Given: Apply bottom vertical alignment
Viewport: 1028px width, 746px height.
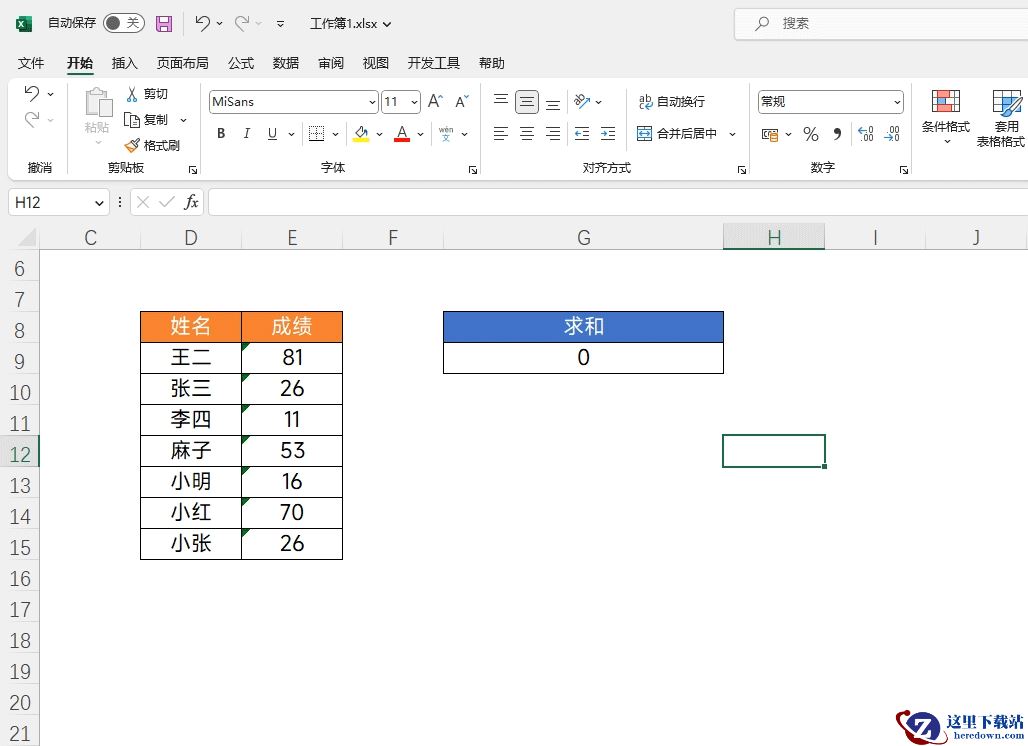Looking at the screenshot, I should (553, 102).
